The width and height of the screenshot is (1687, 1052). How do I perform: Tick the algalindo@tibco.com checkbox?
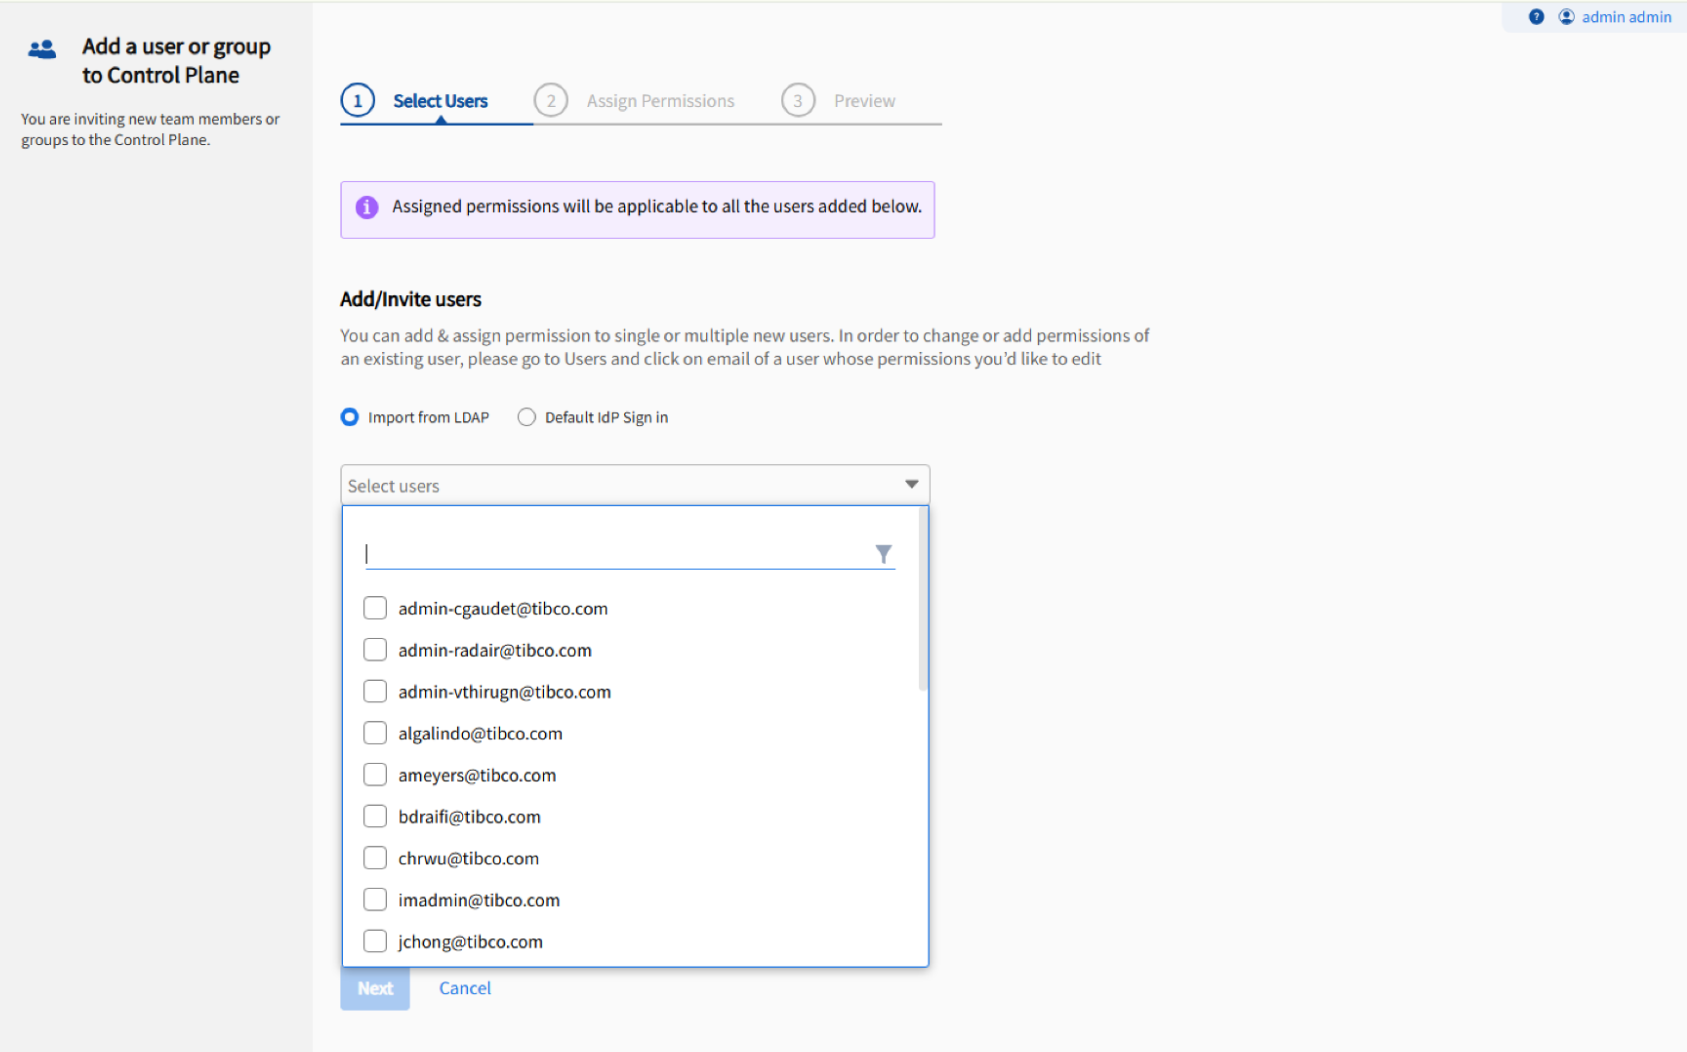pyautogui.click(x=375, y=733)
